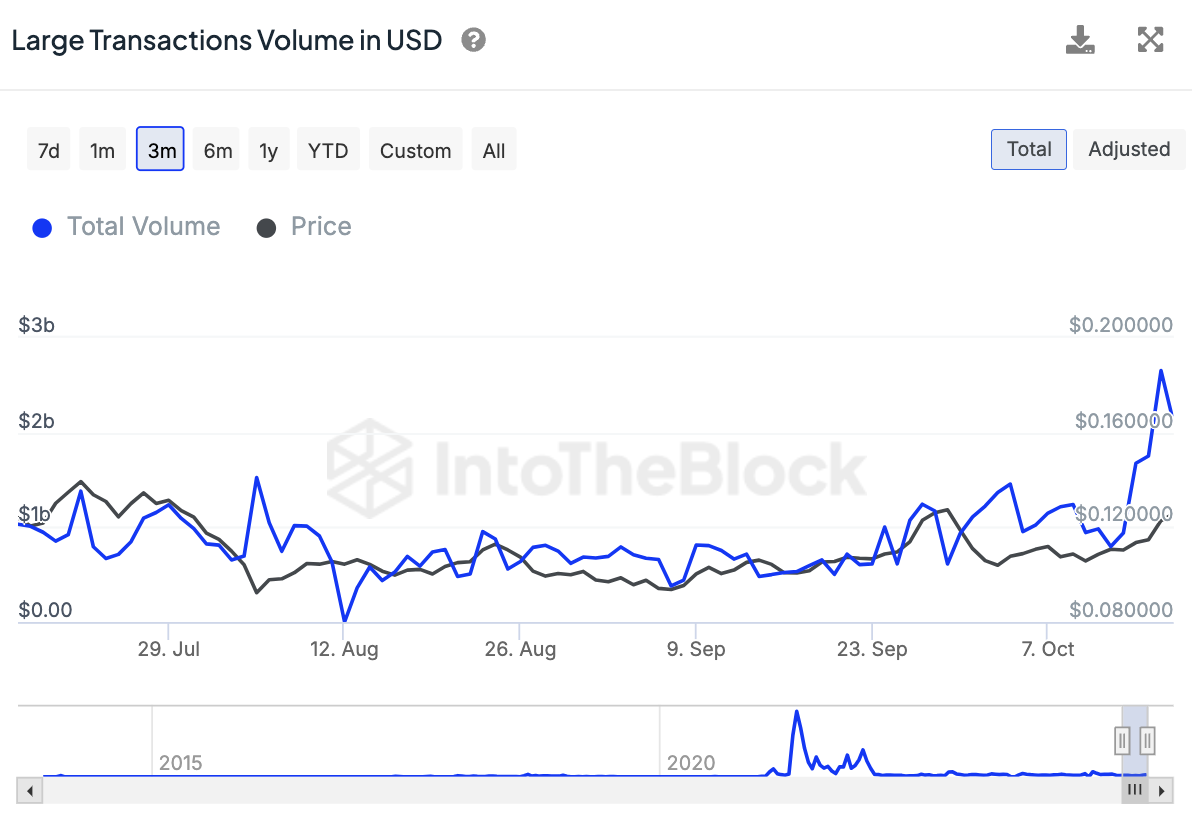Click the 3m range button

161,151
